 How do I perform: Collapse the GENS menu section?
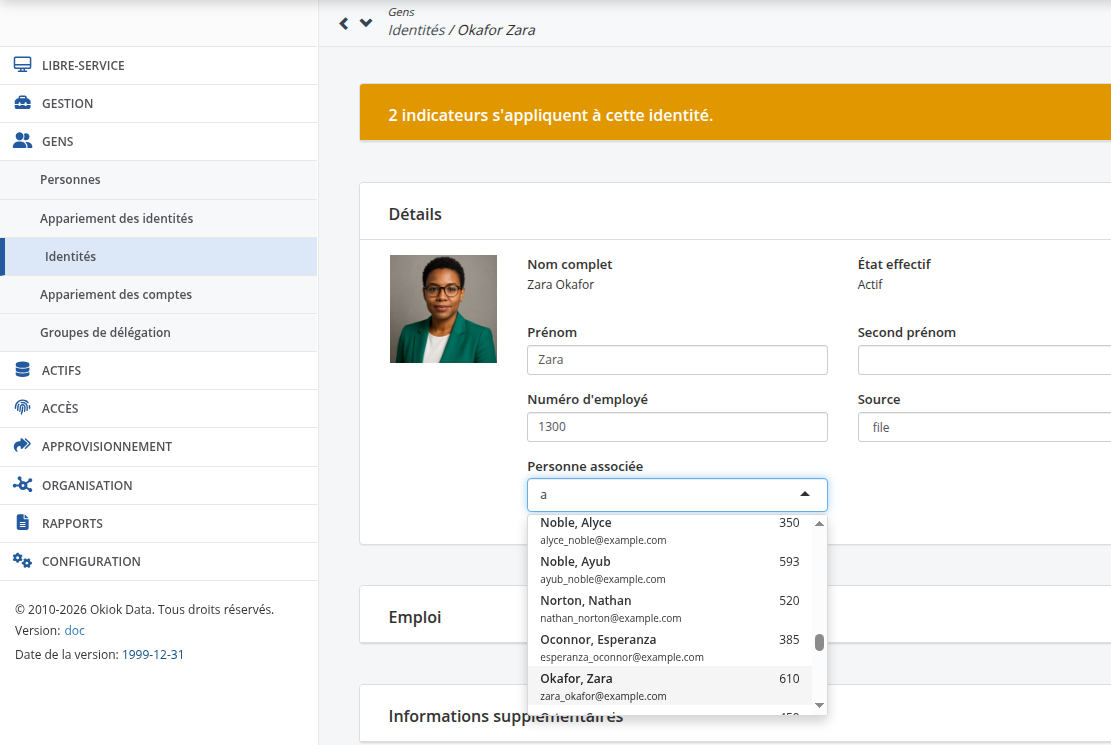[x=159, y=141]
